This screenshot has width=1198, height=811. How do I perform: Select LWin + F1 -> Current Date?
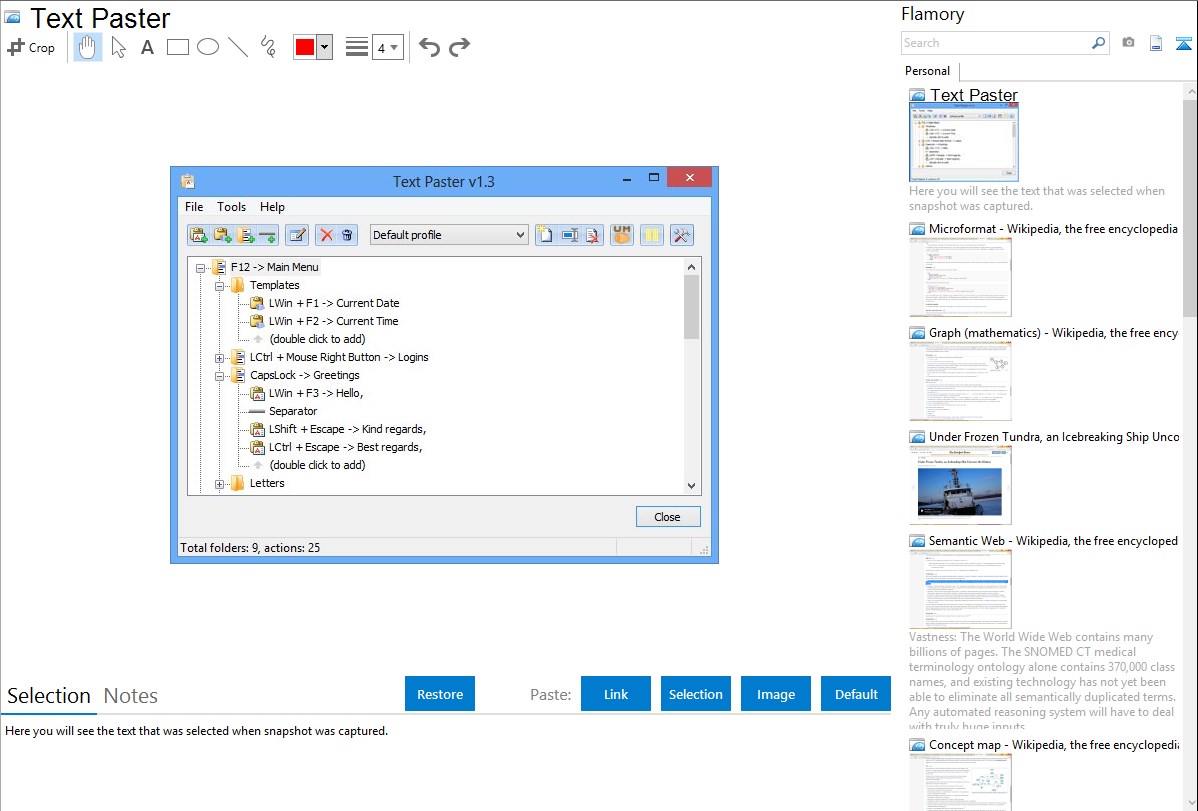click(x=334, y=303)
